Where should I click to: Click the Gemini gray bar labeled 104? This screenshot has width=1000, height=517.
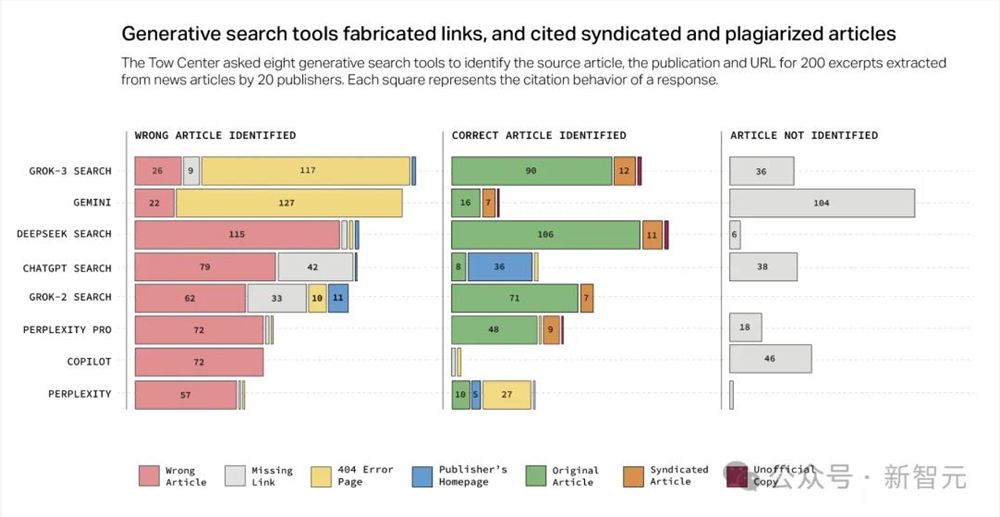click(x=822, y=203)
